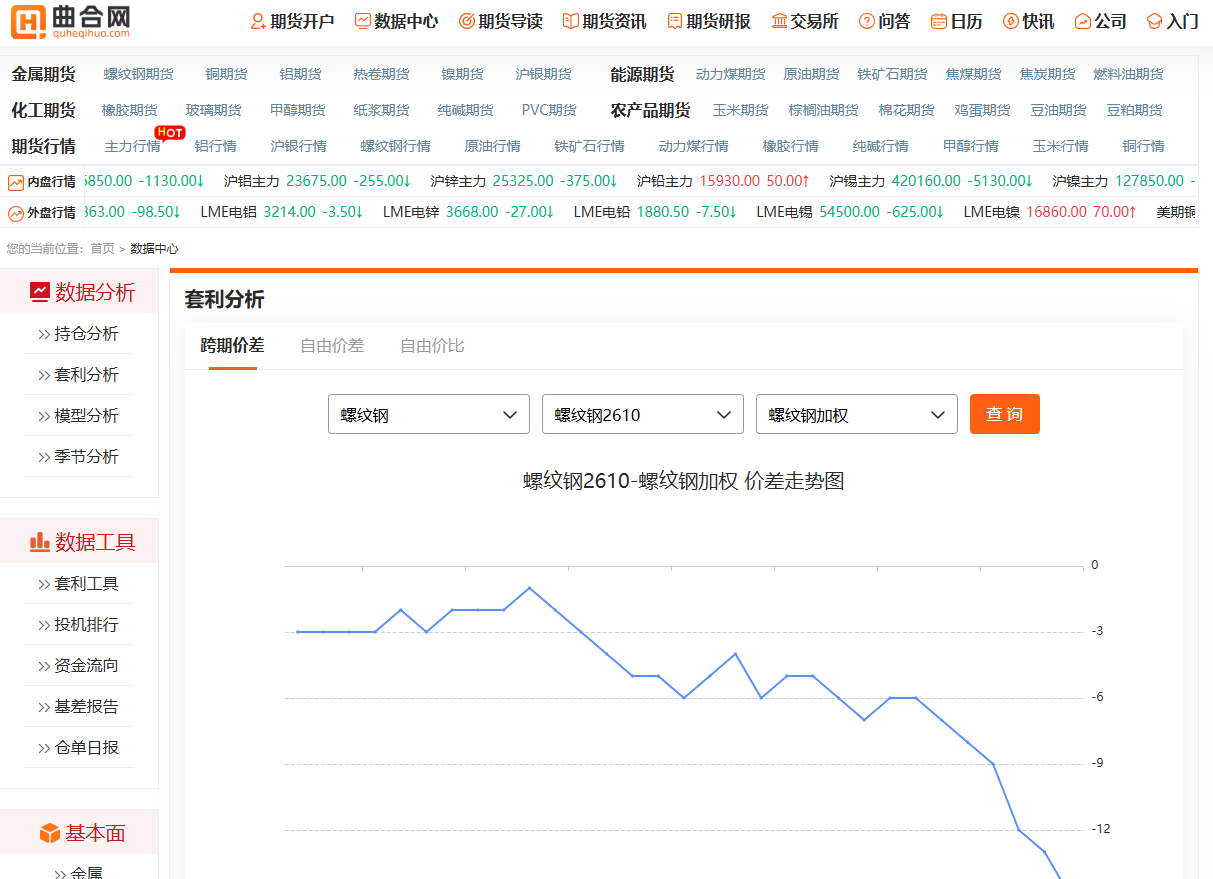This screenshot has width=1213, height=879.
Task: Click the 玻璃期货 link
Action: click(214, 110)
